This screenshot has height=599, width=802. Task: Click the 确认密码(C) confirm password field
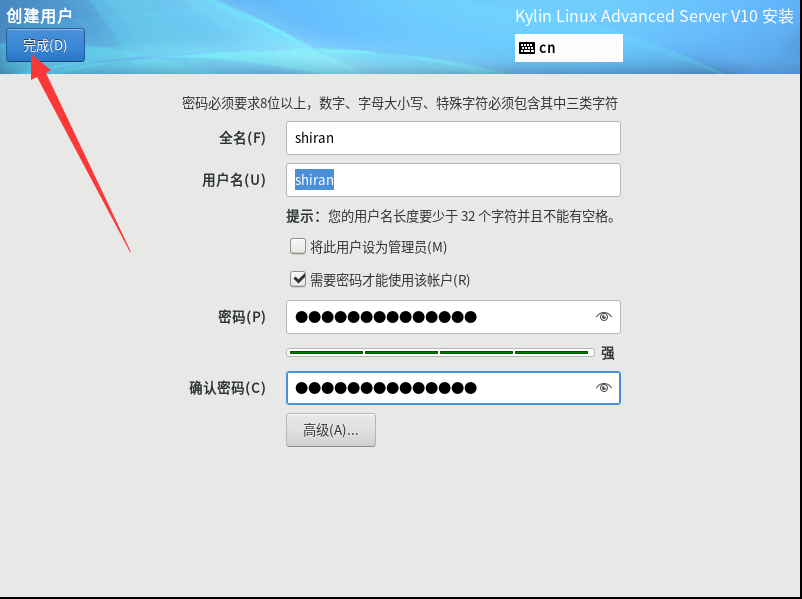coord(453,388)
